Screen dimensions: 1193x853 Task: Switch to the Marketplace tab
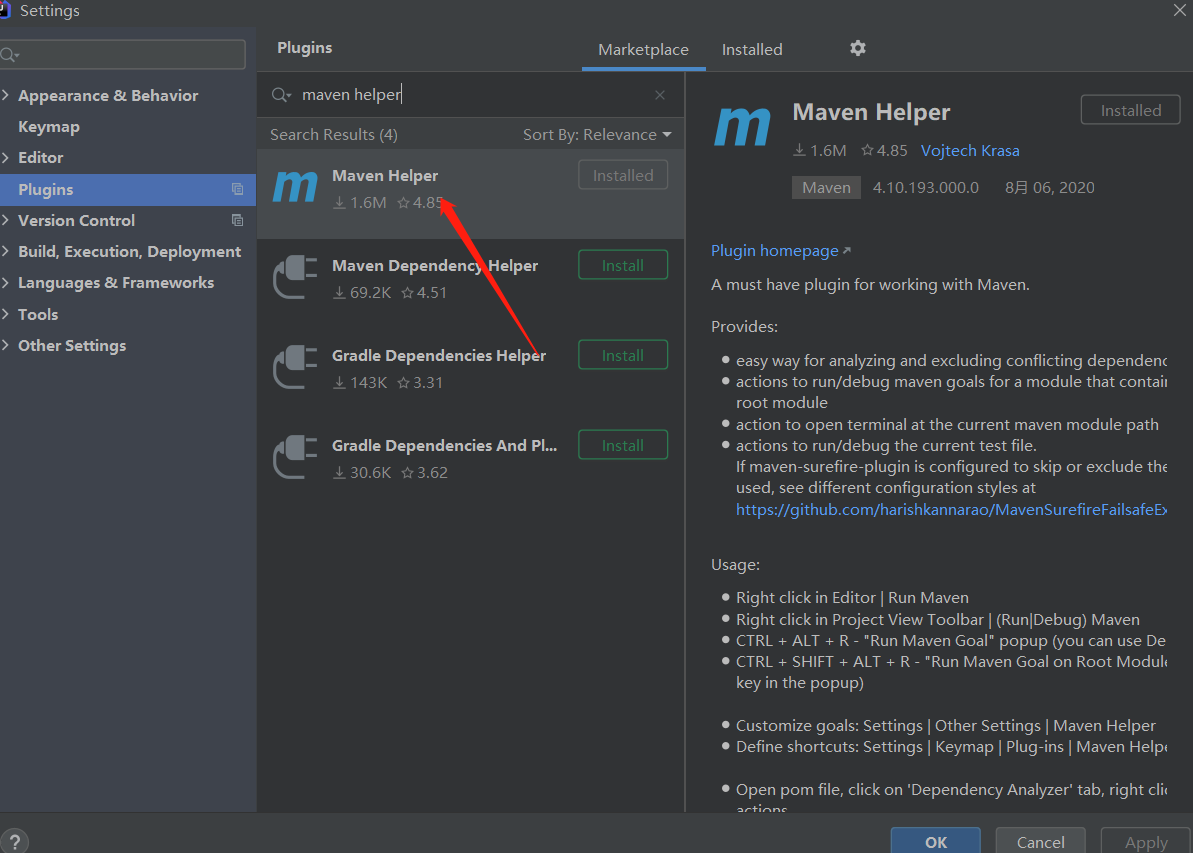tap(644, 49)
